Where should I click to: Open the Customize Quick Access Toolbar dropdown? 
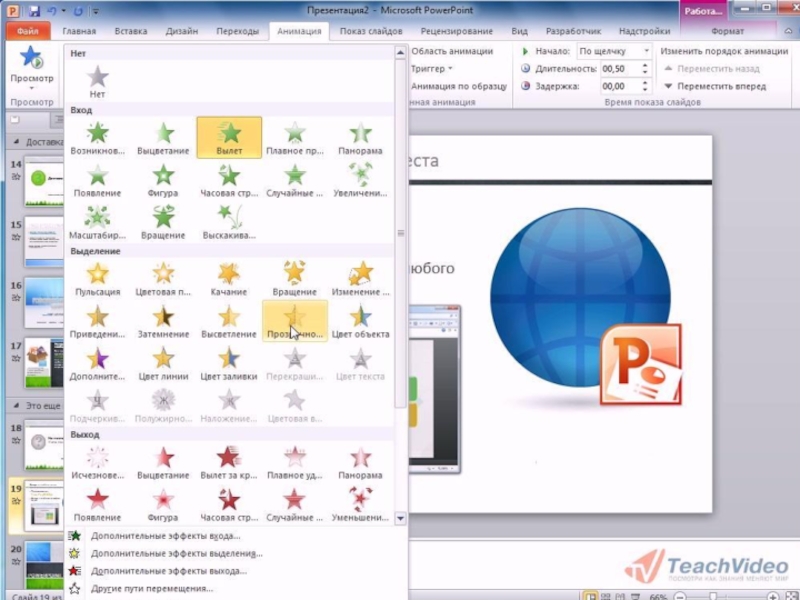[x=96, y=11]
